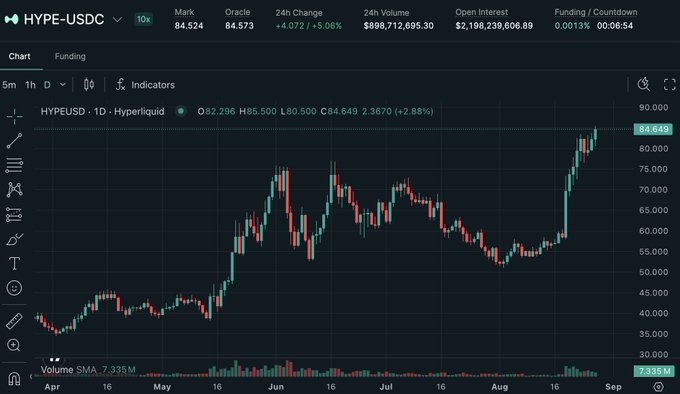Open the quick search icon
The height and width of the screenshot is (394, 680).
pyautogui.click(x=644, y=85)
